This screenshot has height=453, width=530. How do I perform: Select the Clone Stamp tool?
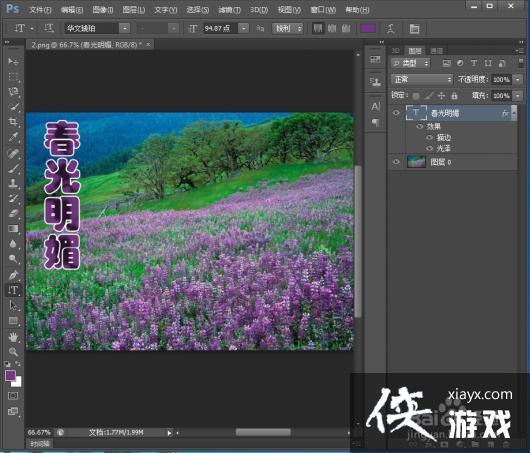(13, 183)
